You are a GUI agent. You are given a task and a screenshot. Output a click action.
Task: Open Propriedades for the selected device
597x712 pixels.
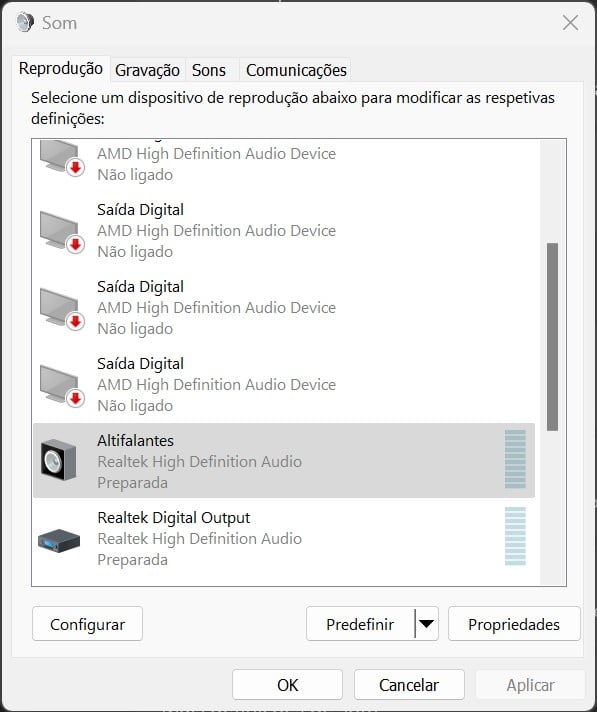click(x=514, y=624)
